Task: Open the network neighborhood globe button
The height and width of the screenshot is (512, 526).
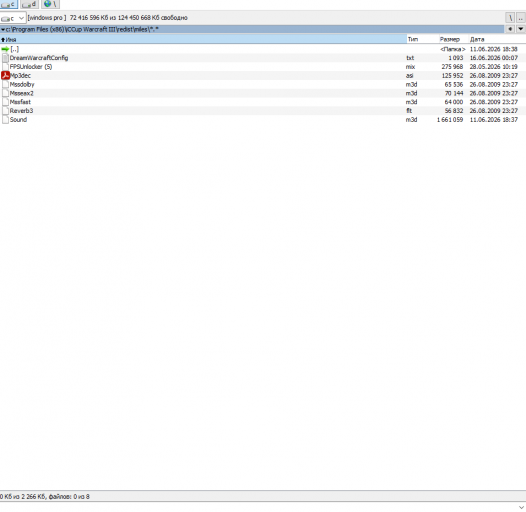Action: 50,4
